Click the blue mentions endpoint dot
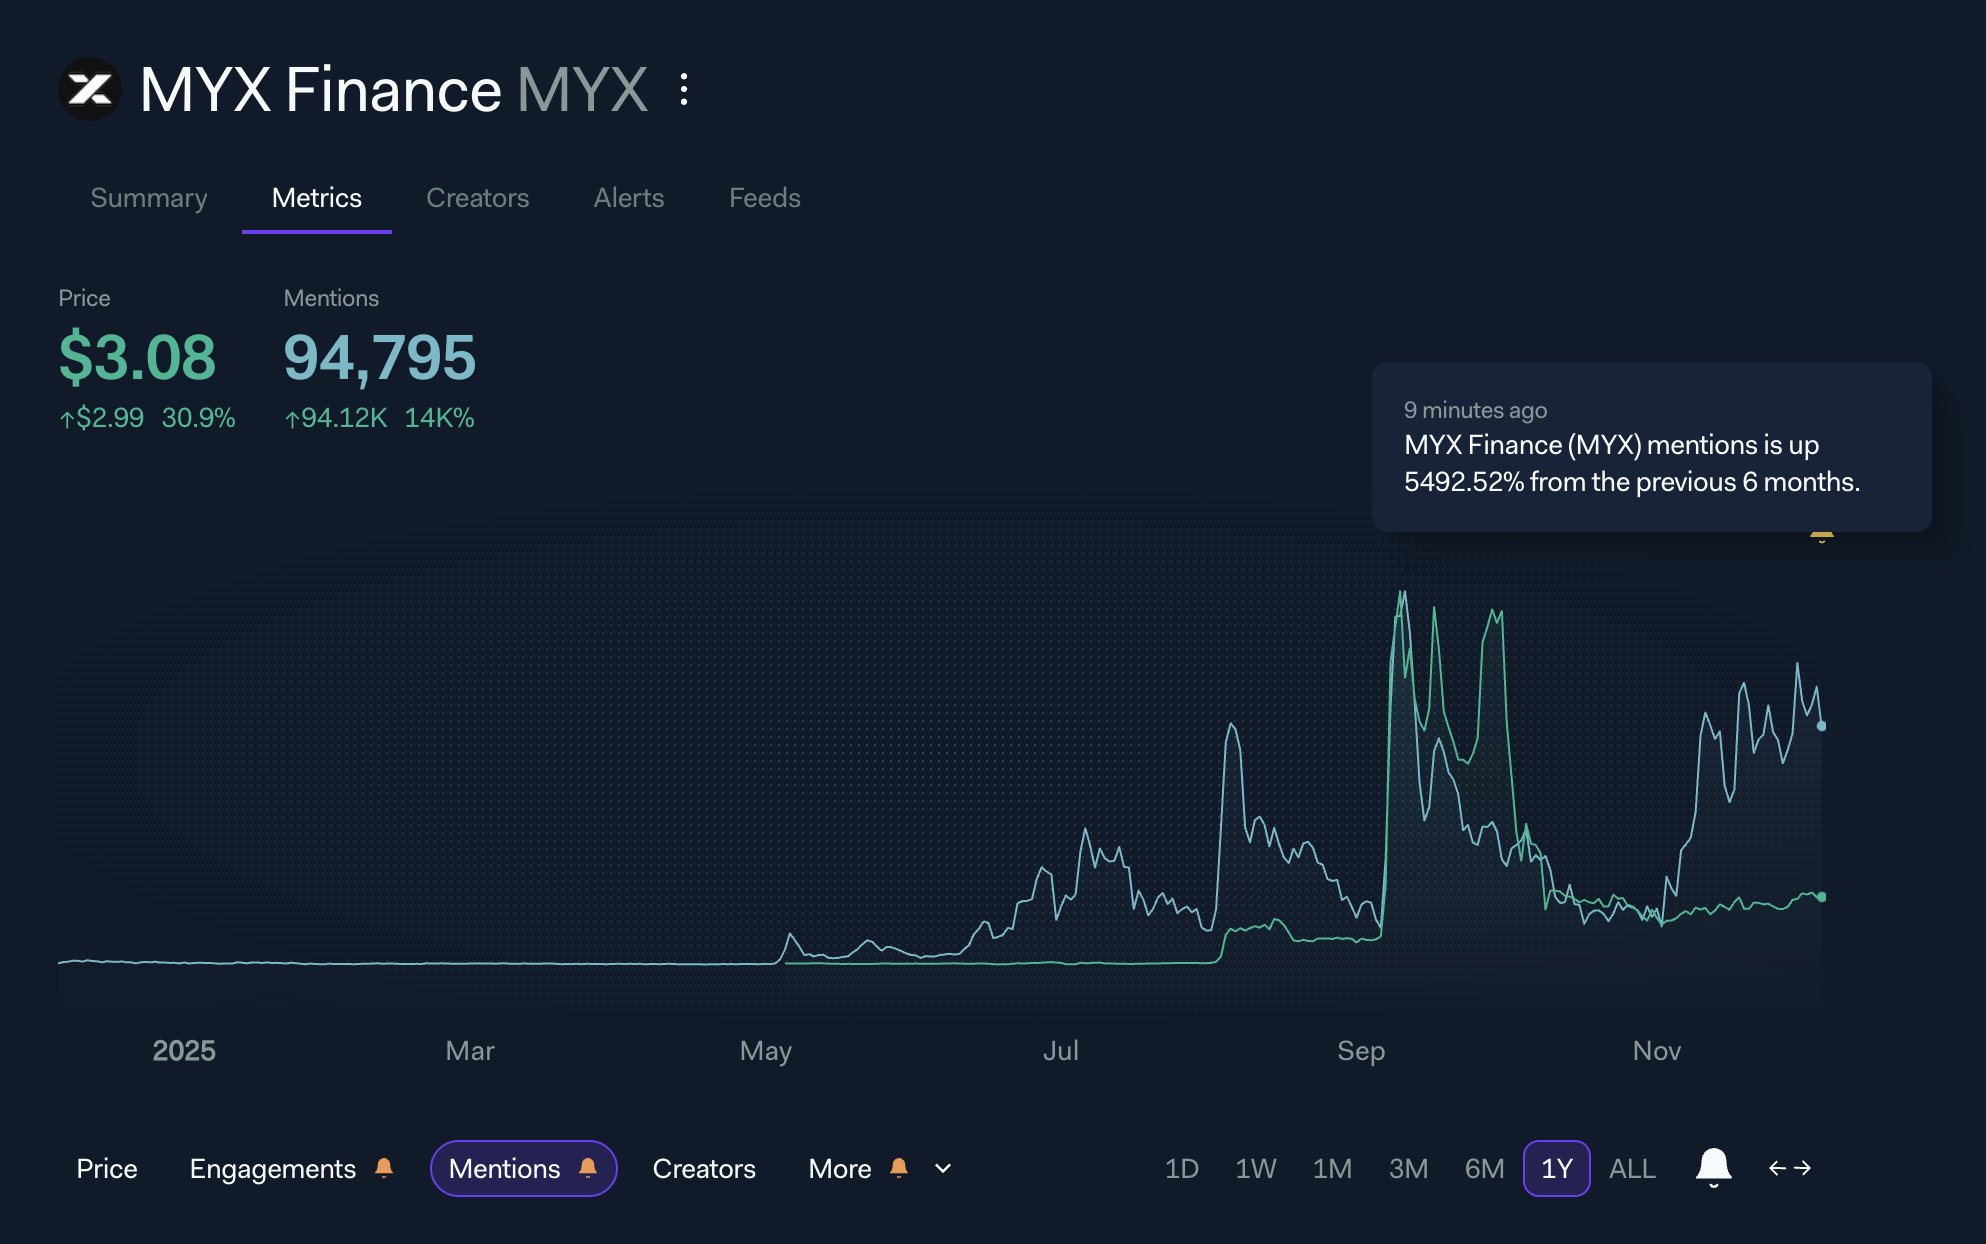Image resolution: width=1986 pixels, height=1244 pixels. 1821,726
